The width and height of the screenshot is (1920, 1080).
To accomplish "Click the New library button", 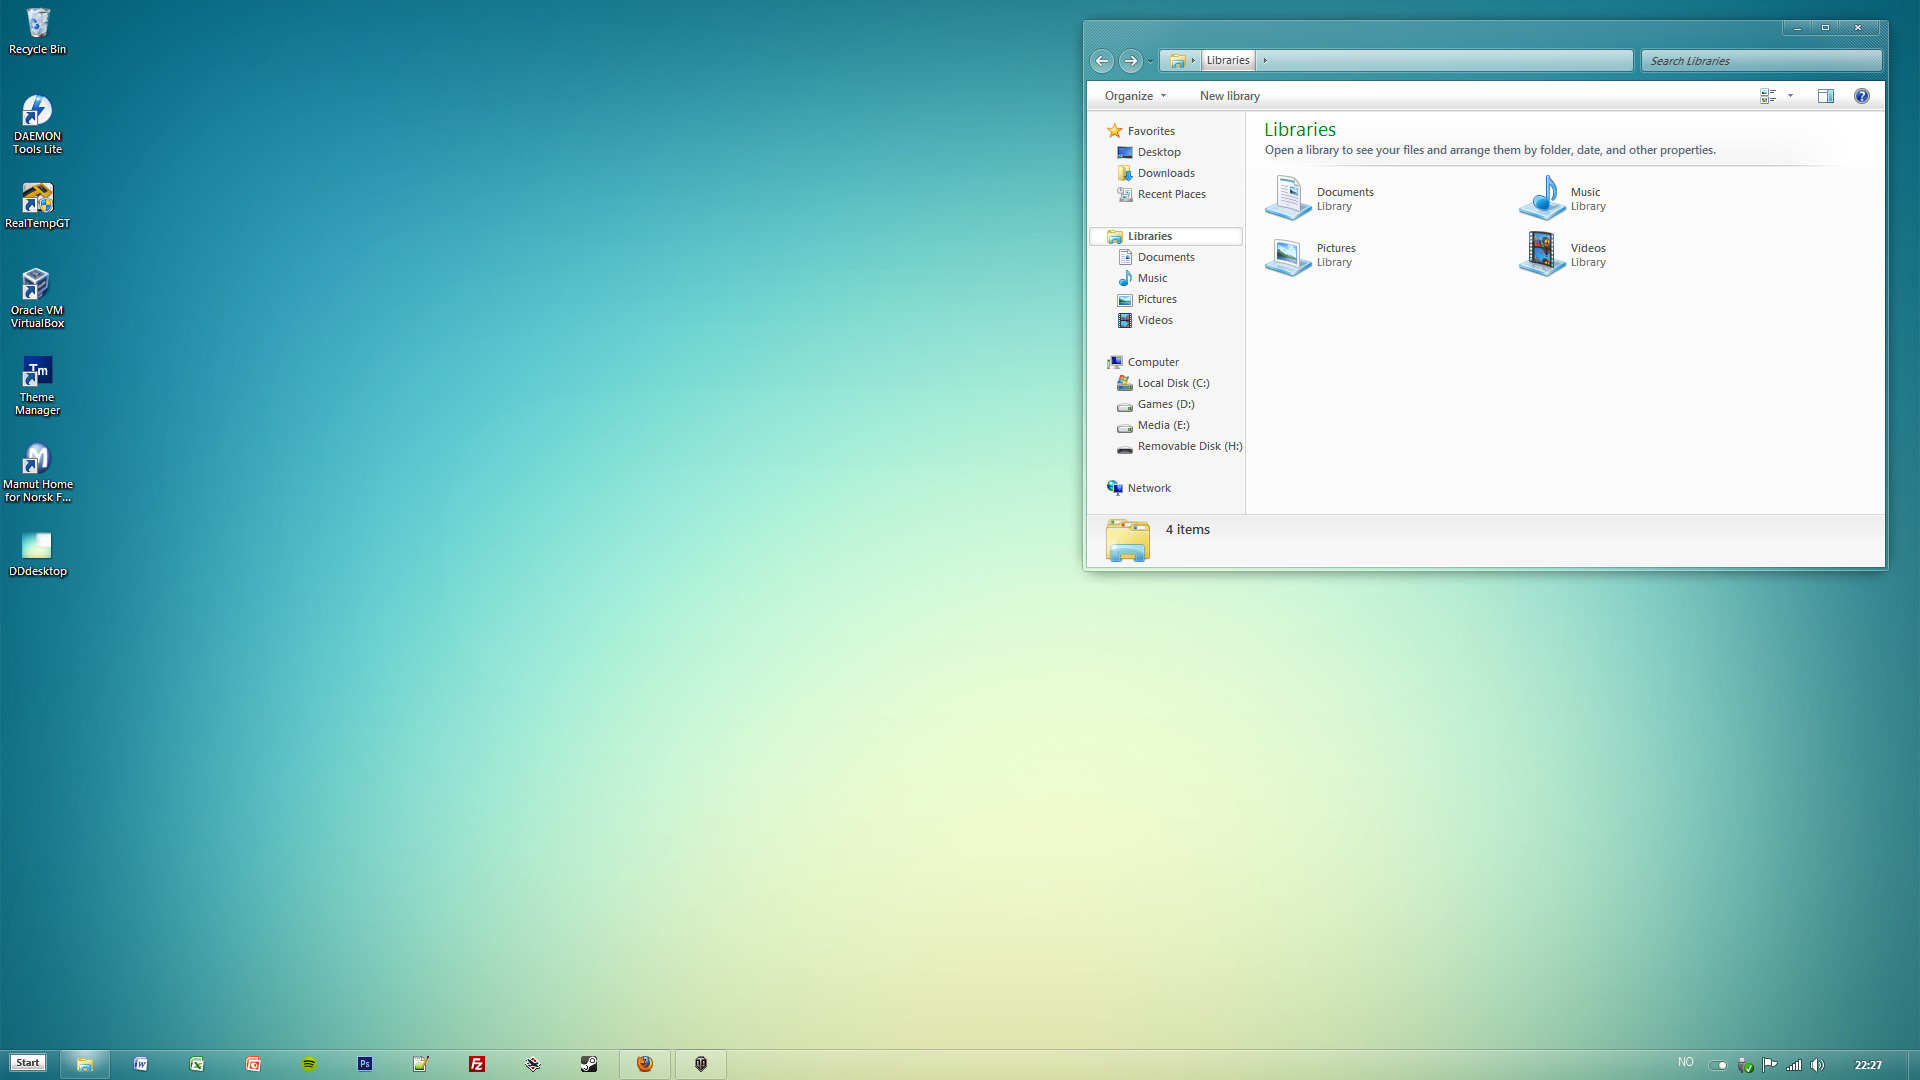I will pyautogui.click(x=1229, y=96).
